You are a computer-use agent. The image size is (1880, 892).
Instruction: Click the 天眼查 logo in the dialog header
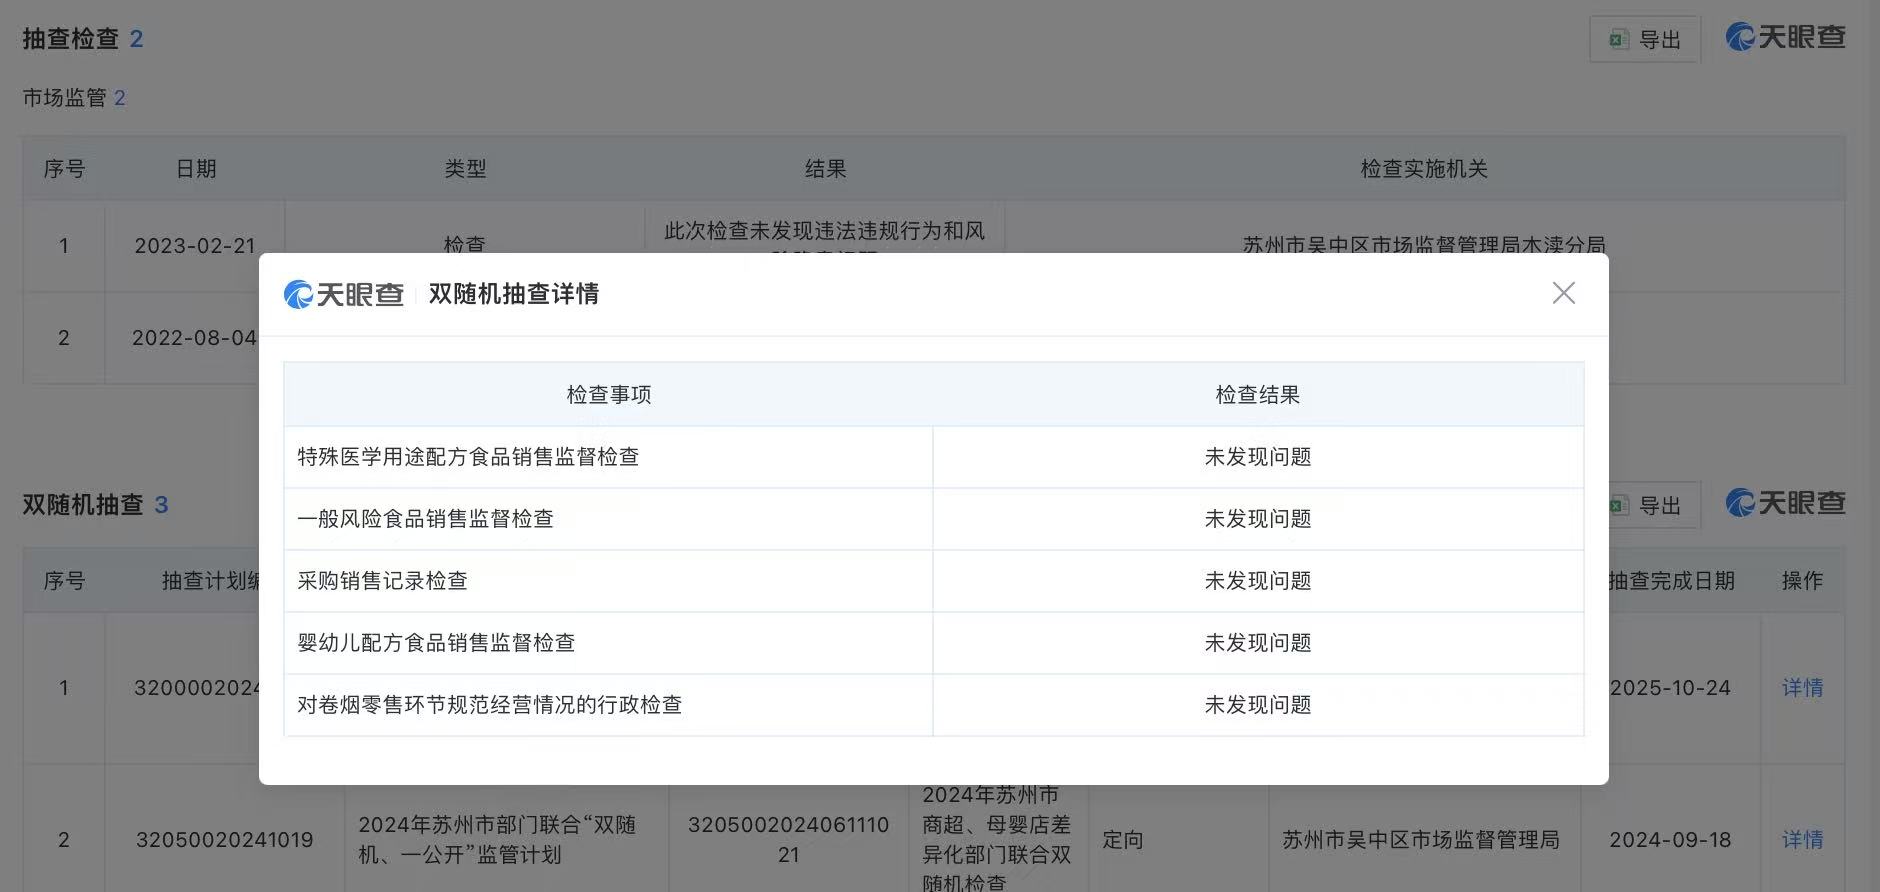click(x=344, y=294)
